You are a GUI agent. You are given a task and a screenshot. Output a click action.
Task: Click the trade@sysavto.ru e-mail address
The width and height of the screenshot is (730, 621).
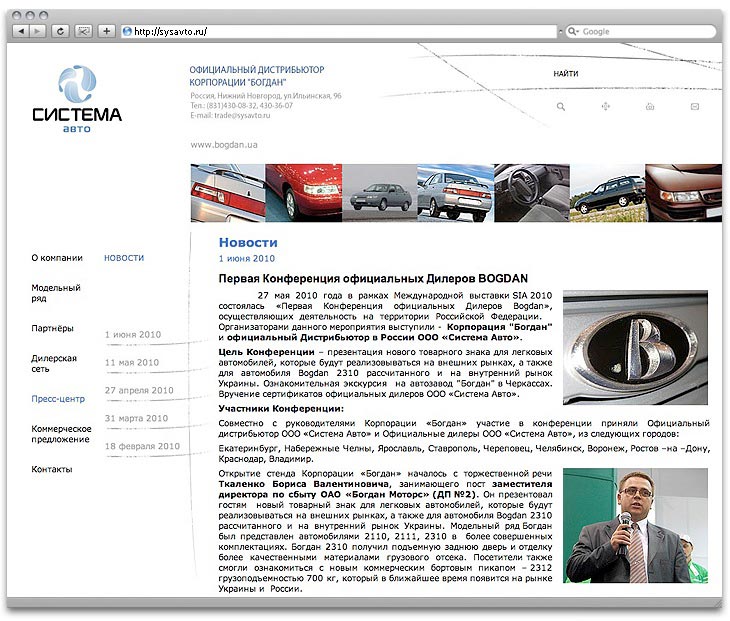[242, 115]
